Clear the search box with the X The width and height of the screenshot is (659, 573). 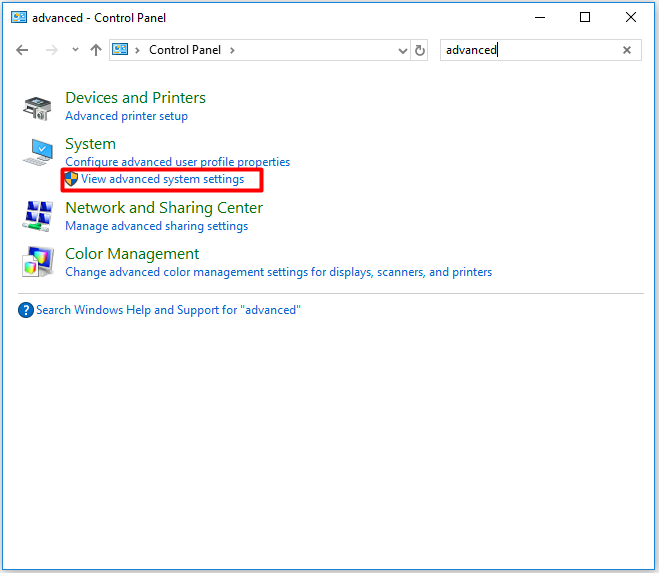(627, 50)
